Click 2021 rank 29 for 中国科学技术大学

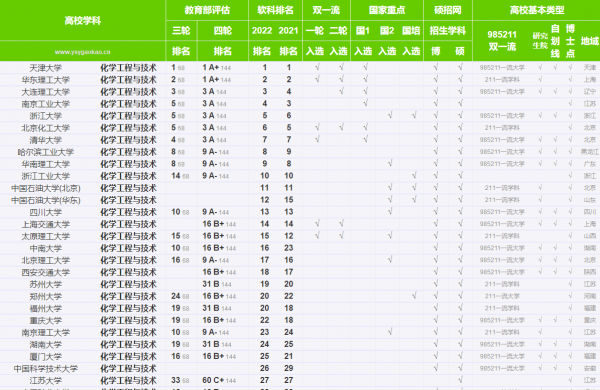(x=289, y=368)
